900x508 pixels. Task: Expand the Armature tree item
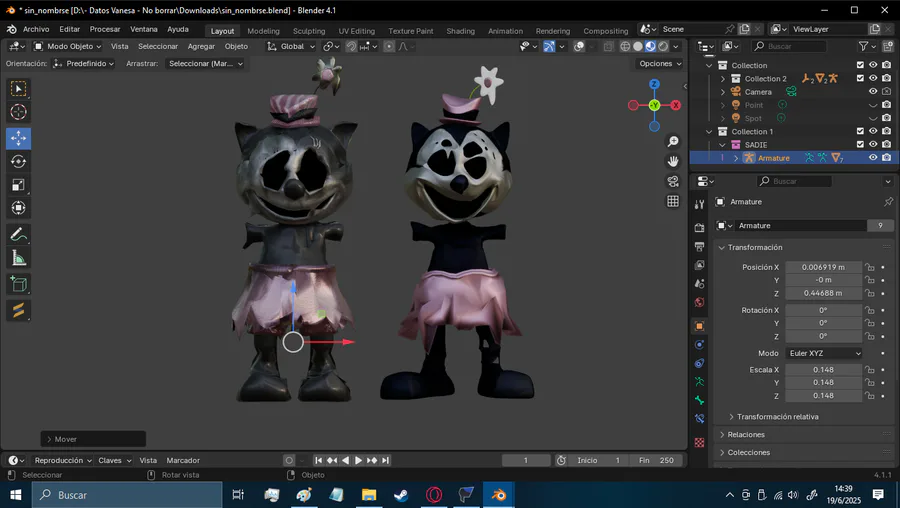tap(737, 158)
